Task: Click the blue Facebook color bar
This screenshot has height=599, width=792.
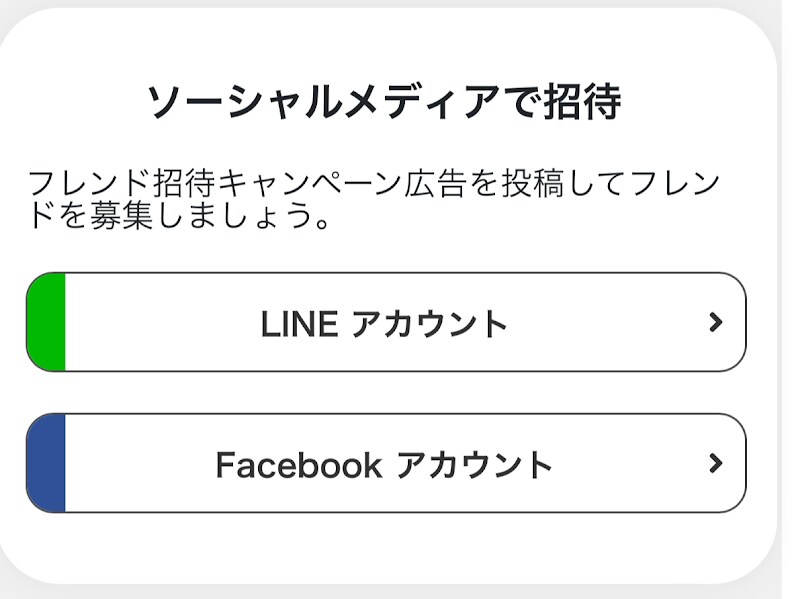Action: [47, 463]
